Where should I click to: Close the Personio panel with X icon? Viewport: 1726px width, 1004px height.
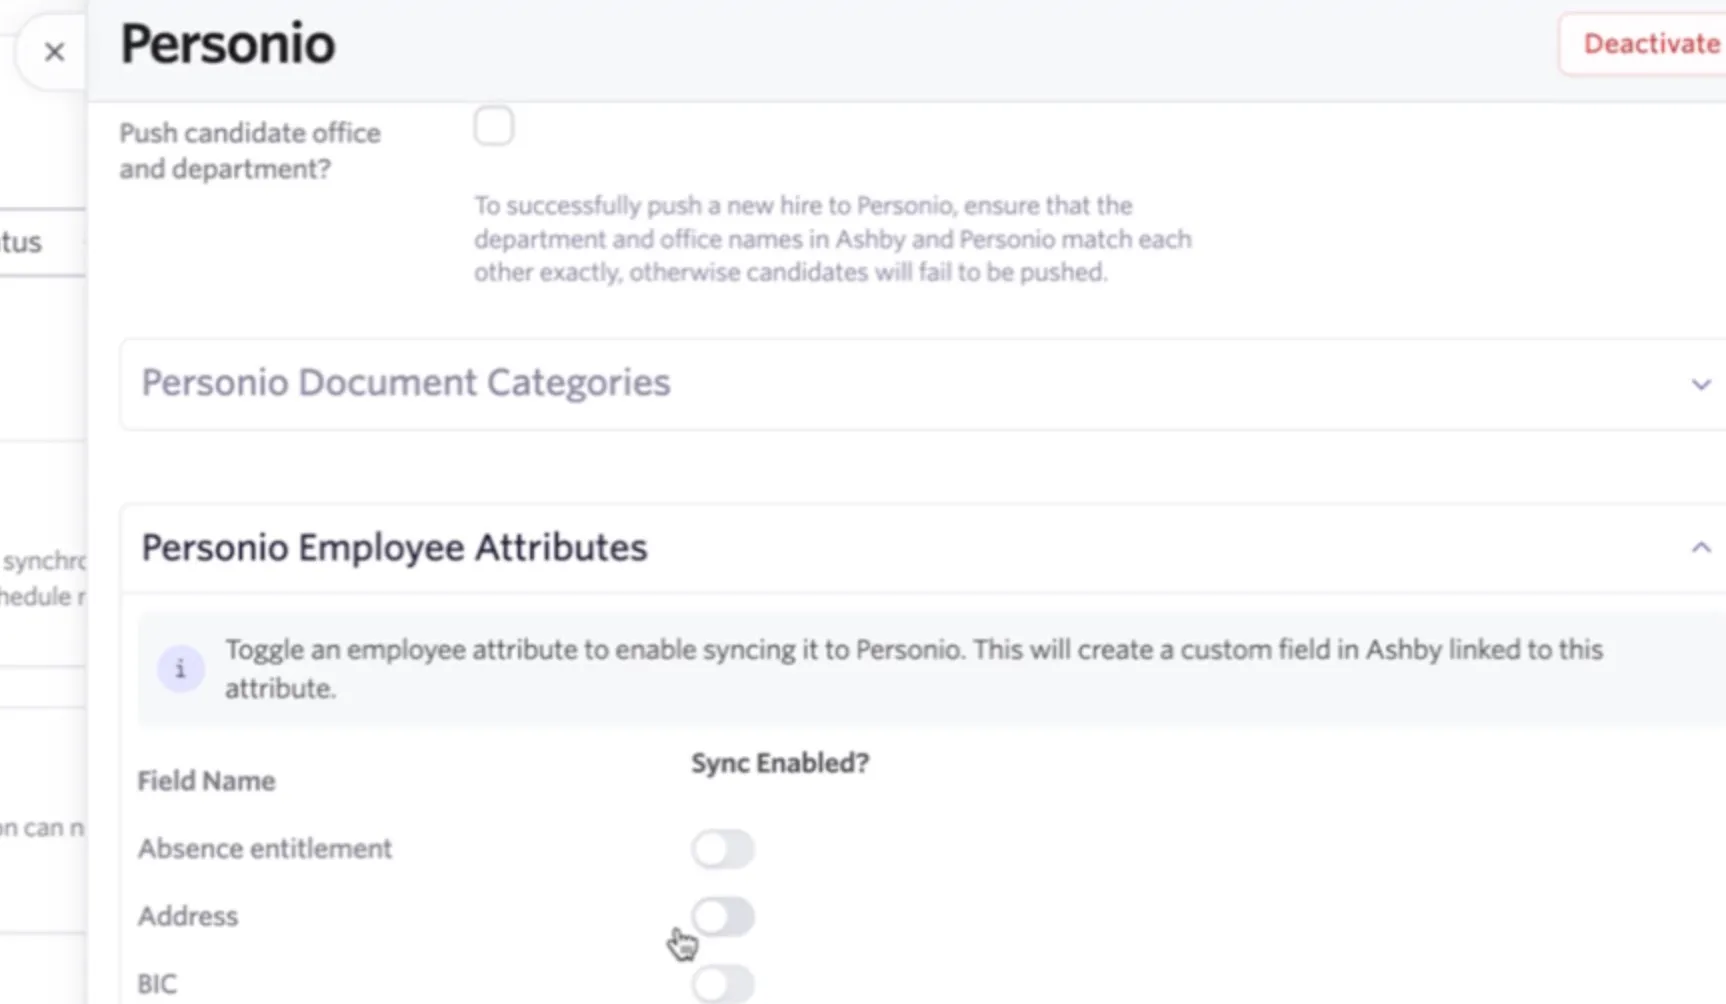[54, 52]
